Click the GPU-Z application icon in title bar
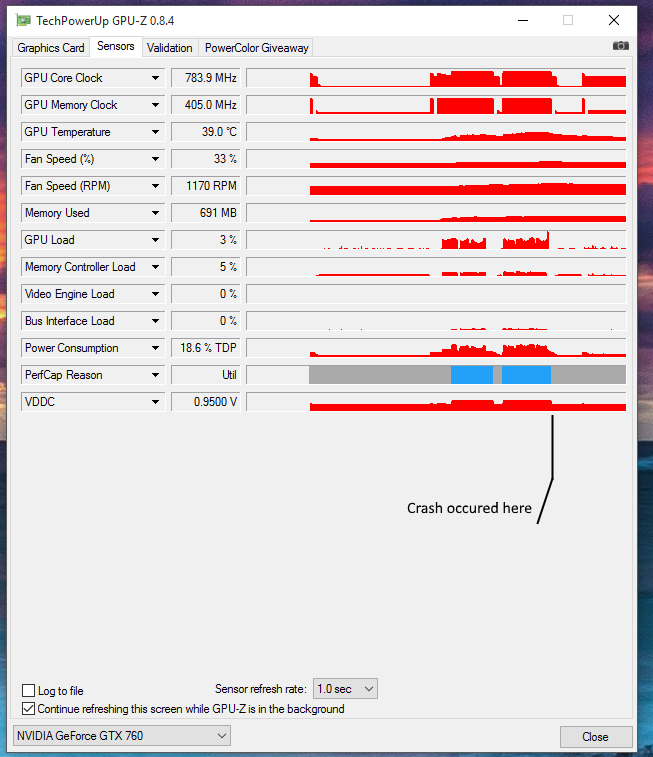The width and height of the screenshot is (653, 757). click(x=23, y=20)
